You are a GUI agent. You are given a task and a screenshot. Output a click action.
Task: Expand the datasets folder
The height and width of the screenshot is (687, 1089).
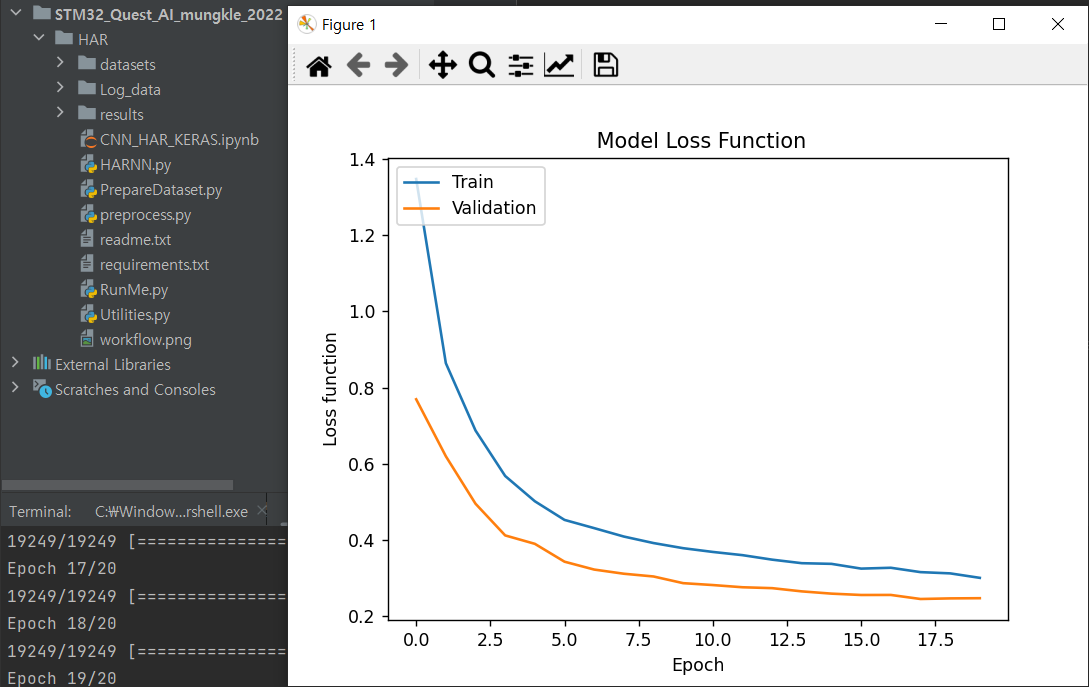60,64
